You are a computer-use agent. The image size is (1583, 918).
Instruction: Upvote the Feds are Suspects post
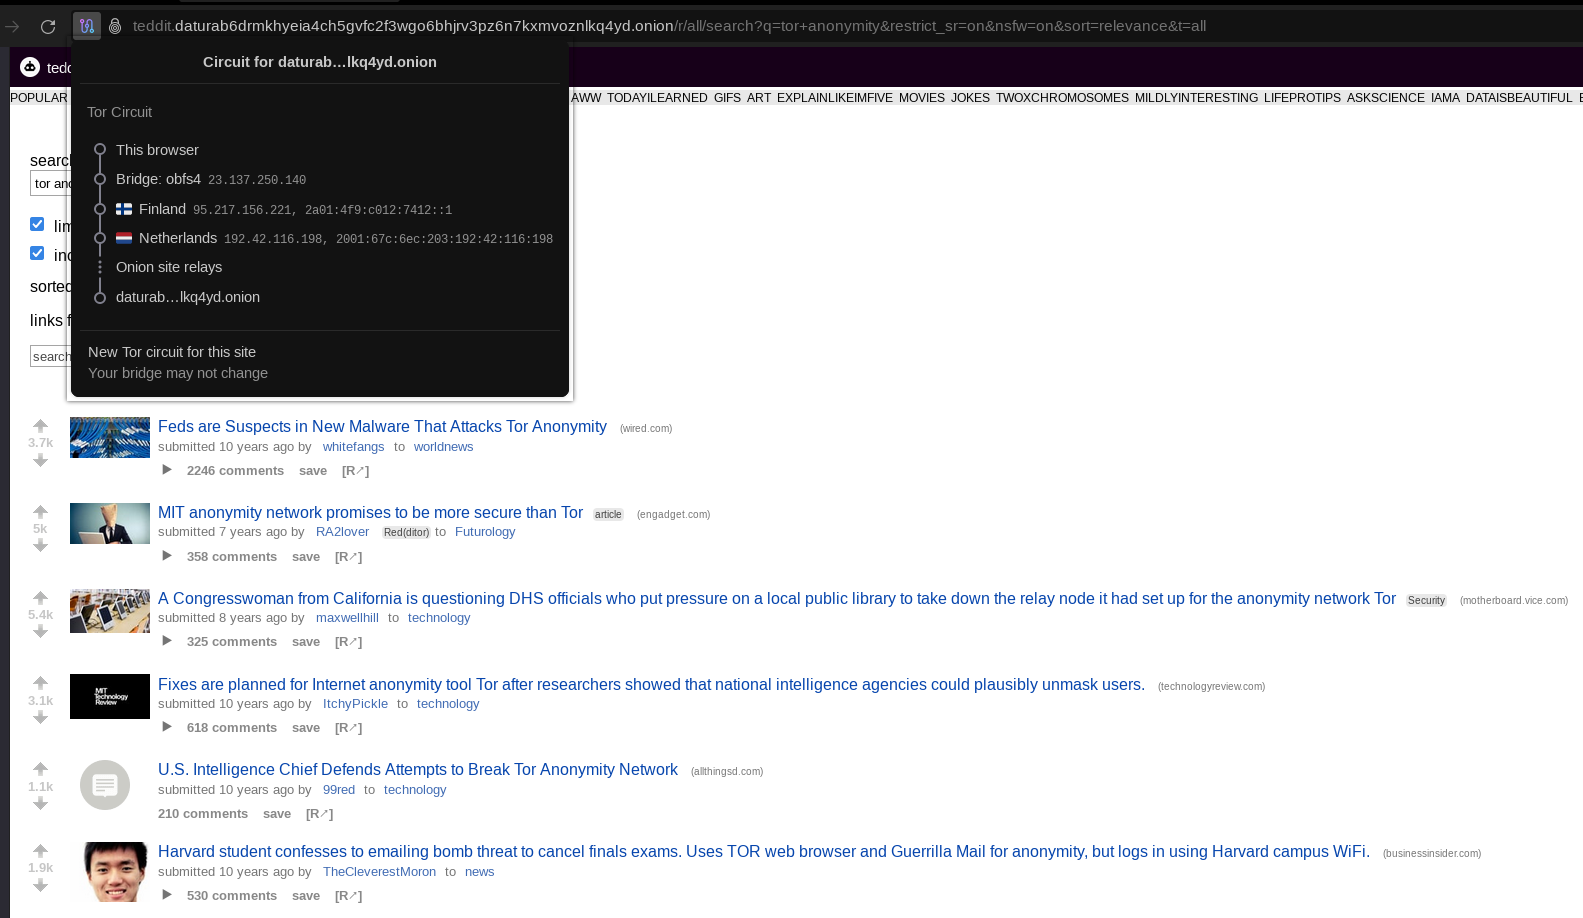click(x=40, y=425)
